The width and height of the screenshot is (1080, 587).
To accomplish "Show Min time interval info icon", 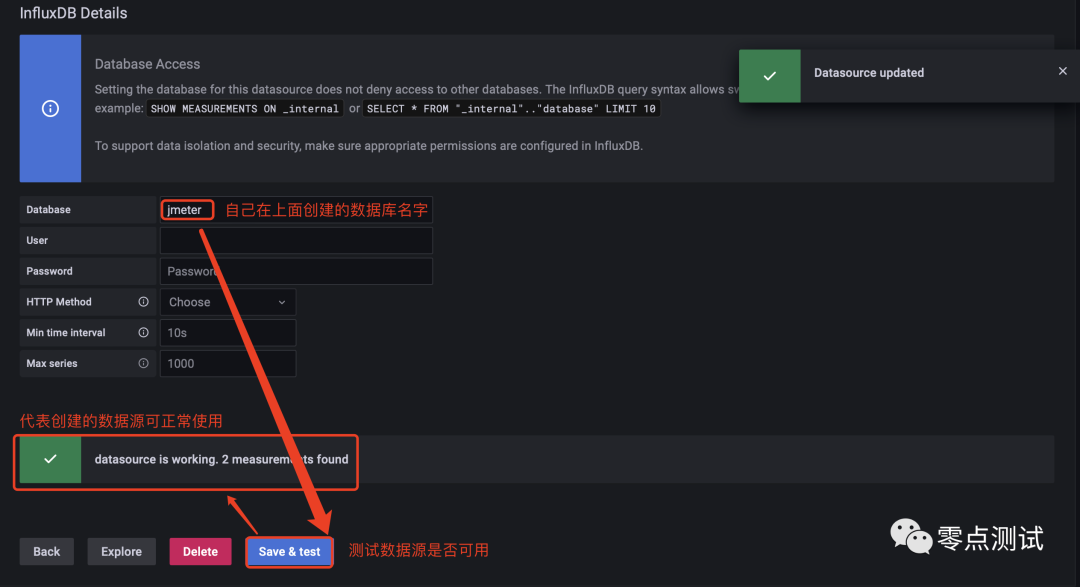I will point(143,333).
